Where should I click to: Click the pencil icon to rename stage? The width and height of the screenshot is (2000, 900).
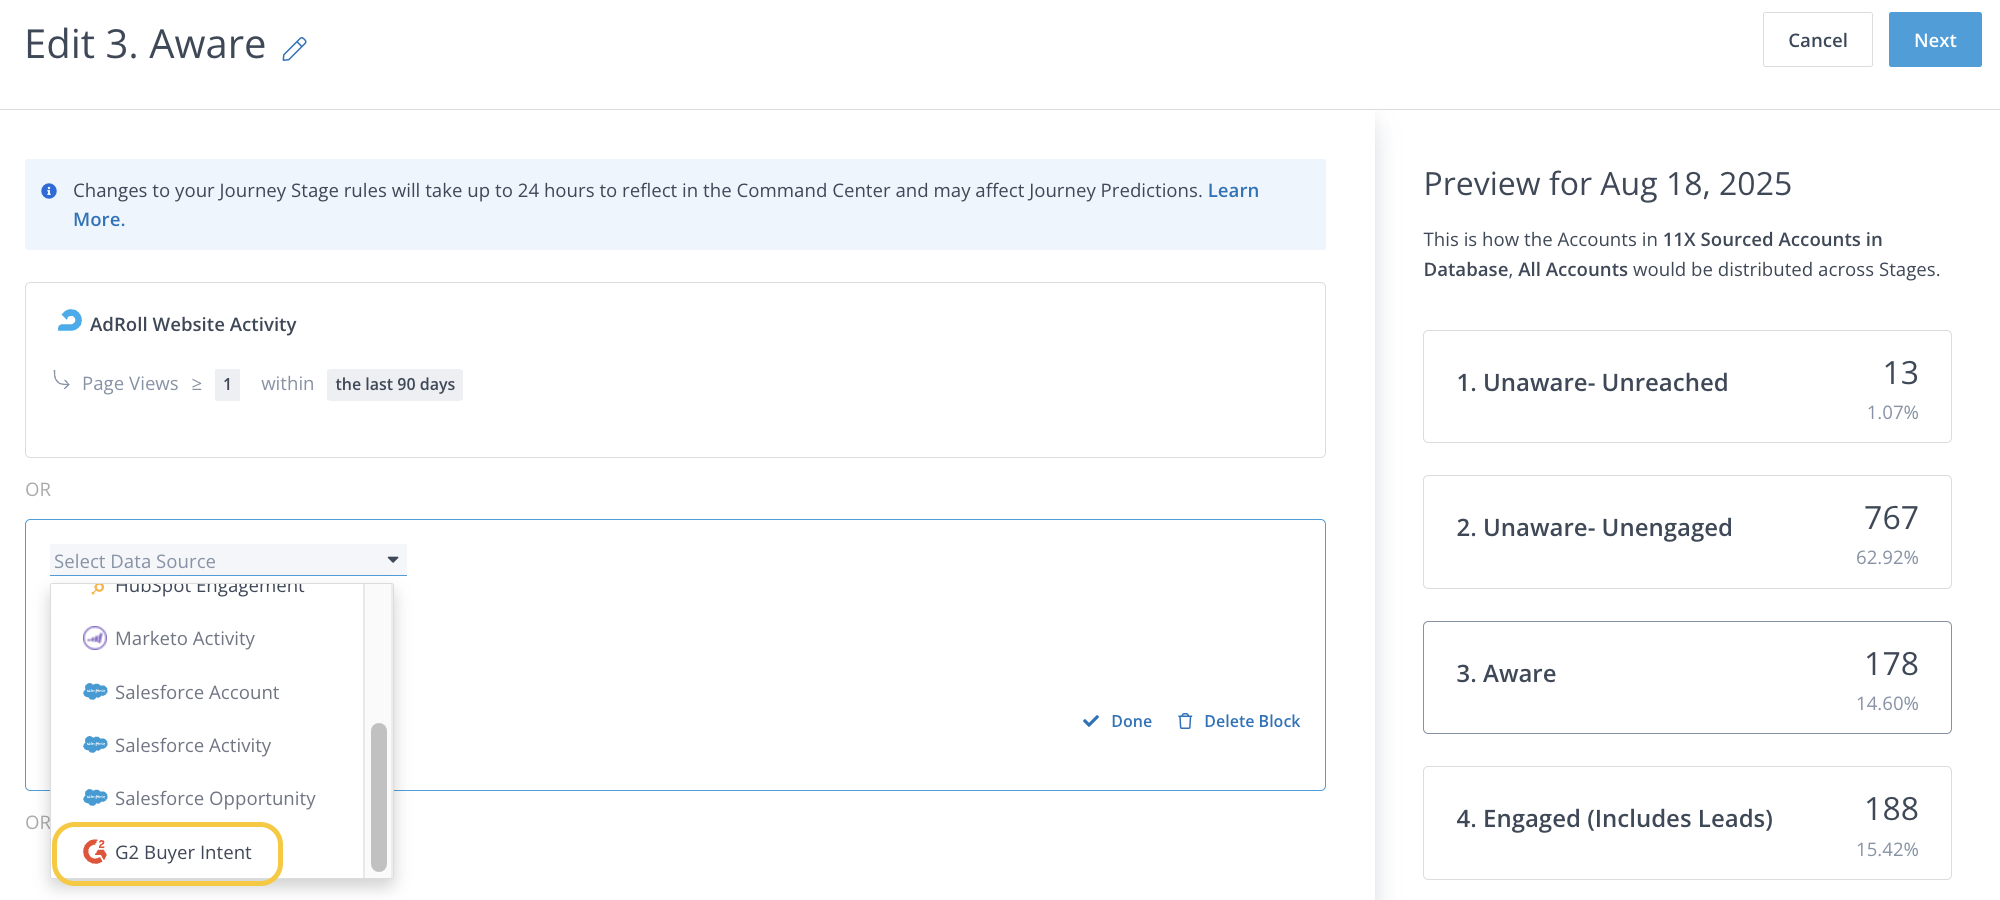coord(294,48)
